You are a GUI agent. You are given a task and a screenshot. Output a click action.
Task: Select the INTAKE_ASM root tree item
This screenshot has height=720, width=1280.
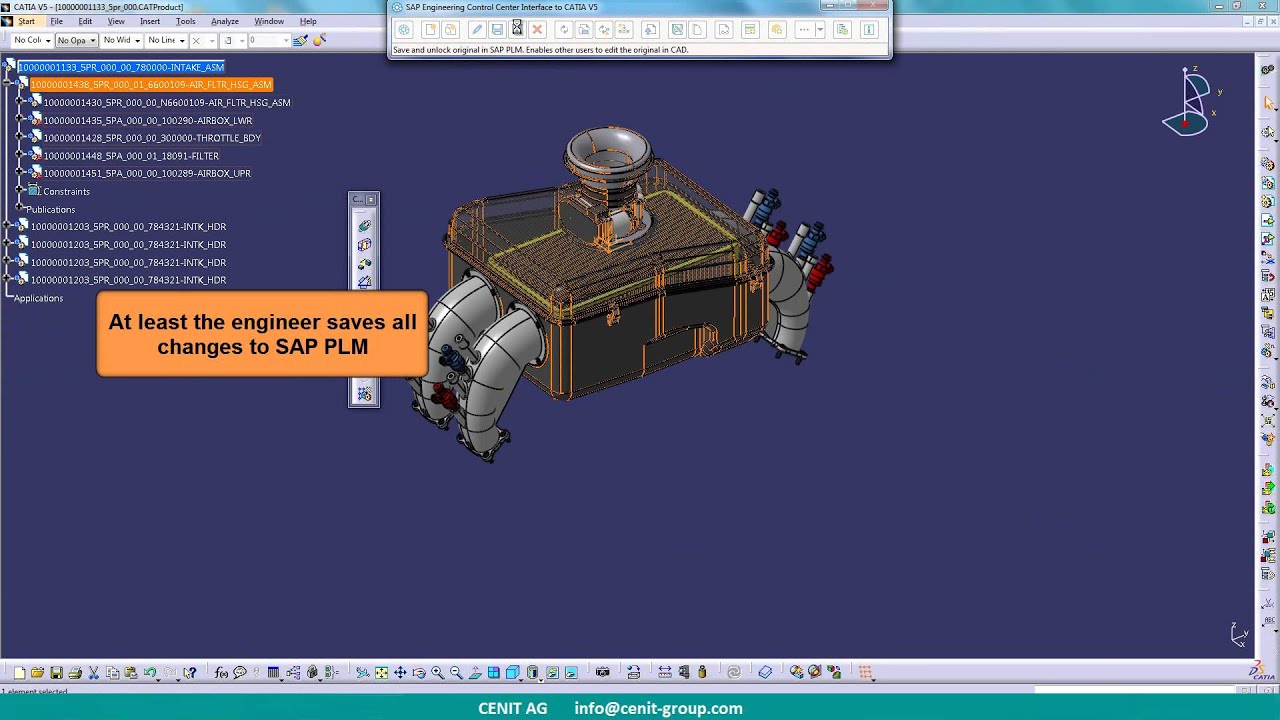[x=121, y=67]
